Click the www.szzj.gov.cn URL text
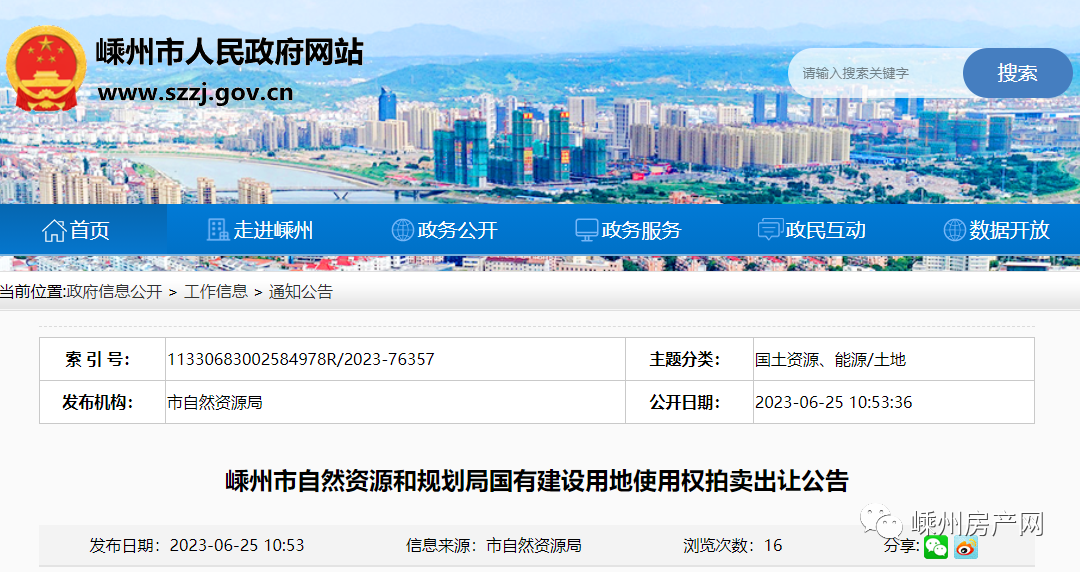 click(x=196, y=92)
